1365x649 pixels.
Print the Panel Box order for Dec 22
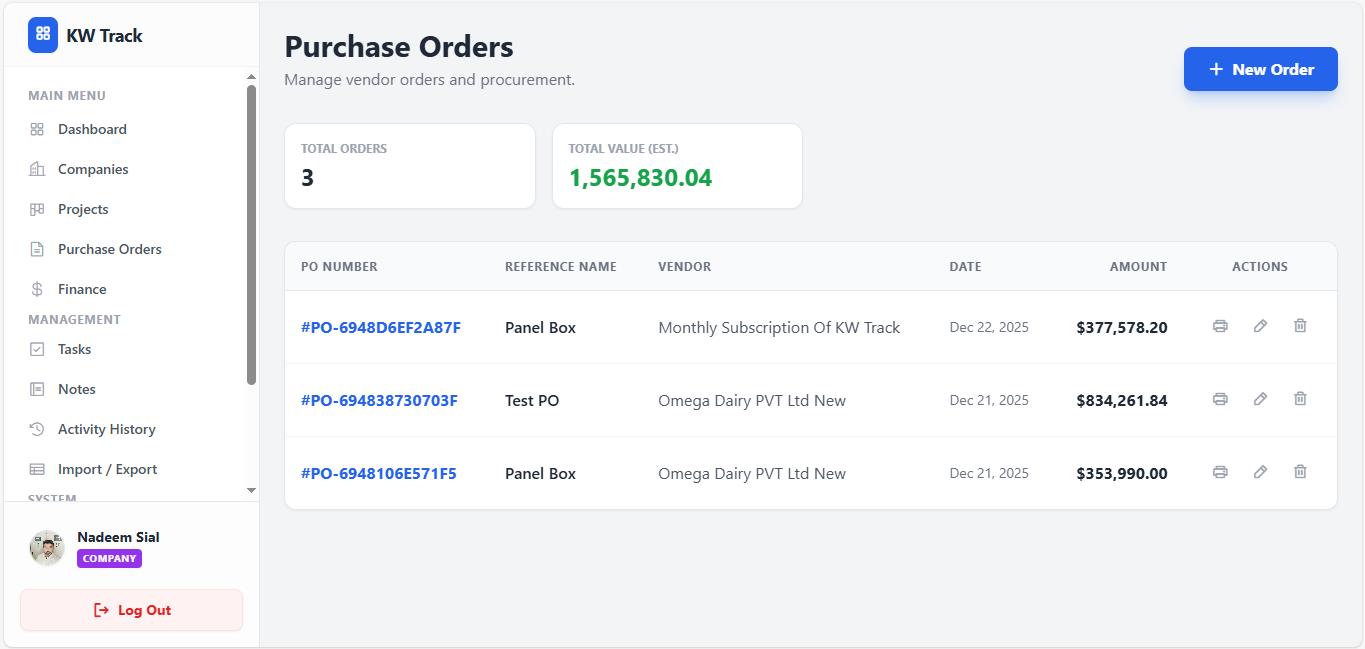[x=1220, y=326]
